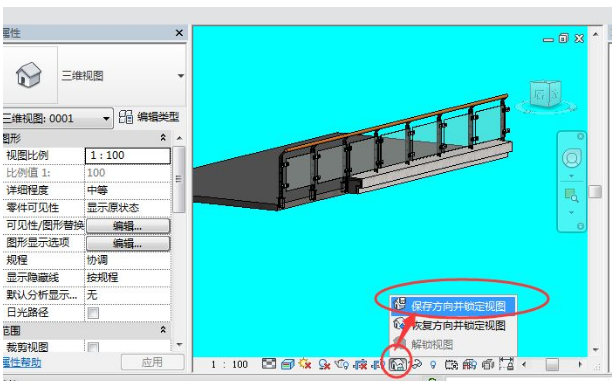Image resolution: width=614 pixels, height=381 pixels.
Task: Open the 详细程度 value 中等
Action: [128, 190]
